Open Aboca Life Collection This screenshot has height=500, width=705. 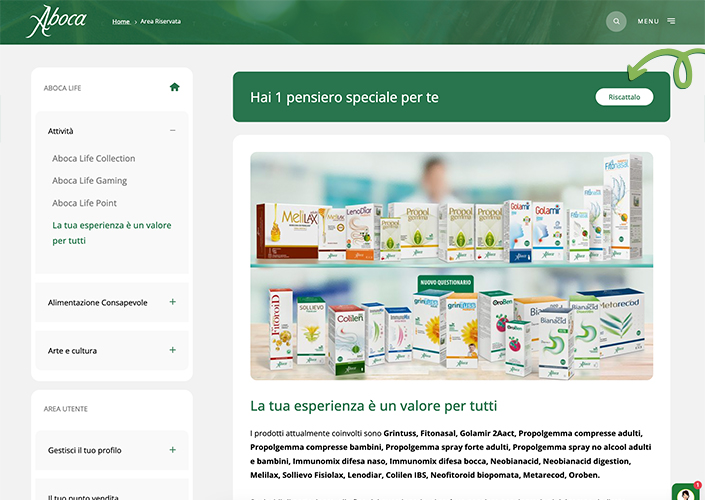coord(94,158)
